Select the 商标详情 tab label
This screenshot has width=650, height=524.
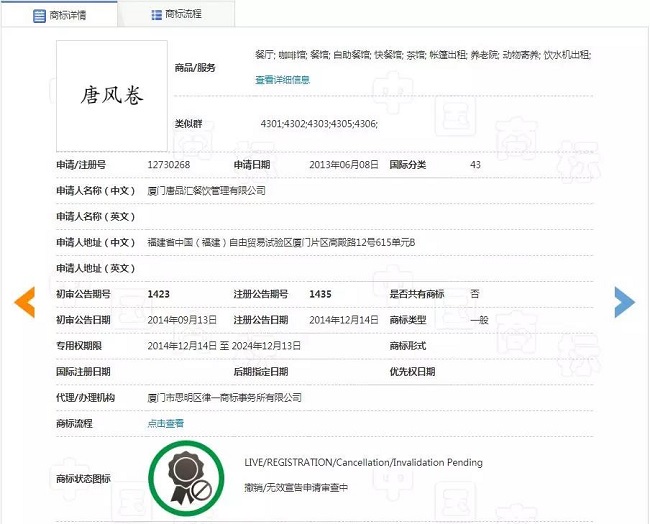coord(68,15)
